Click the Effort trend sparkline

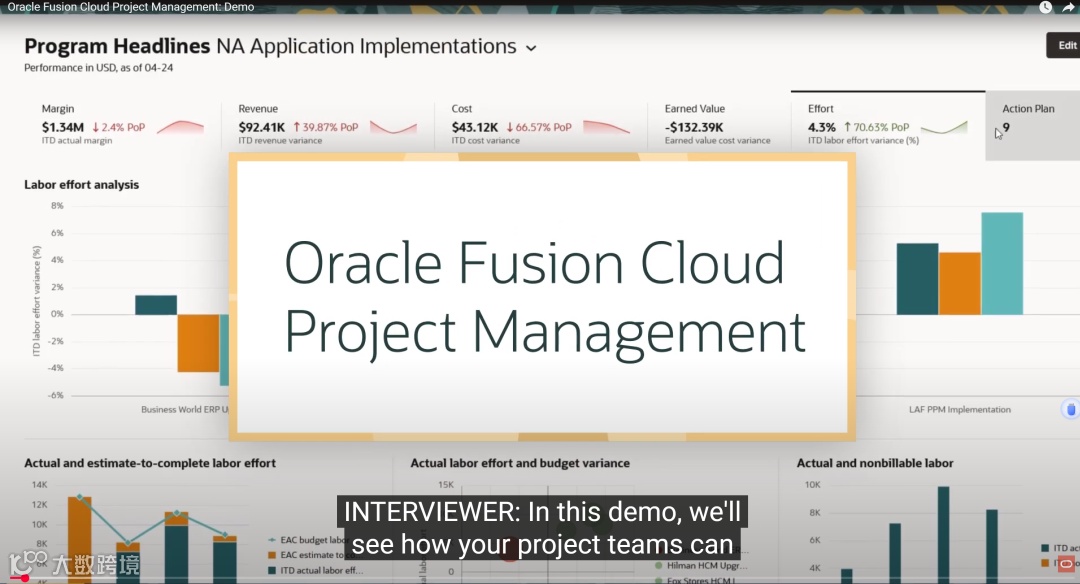tap(944, 127)
